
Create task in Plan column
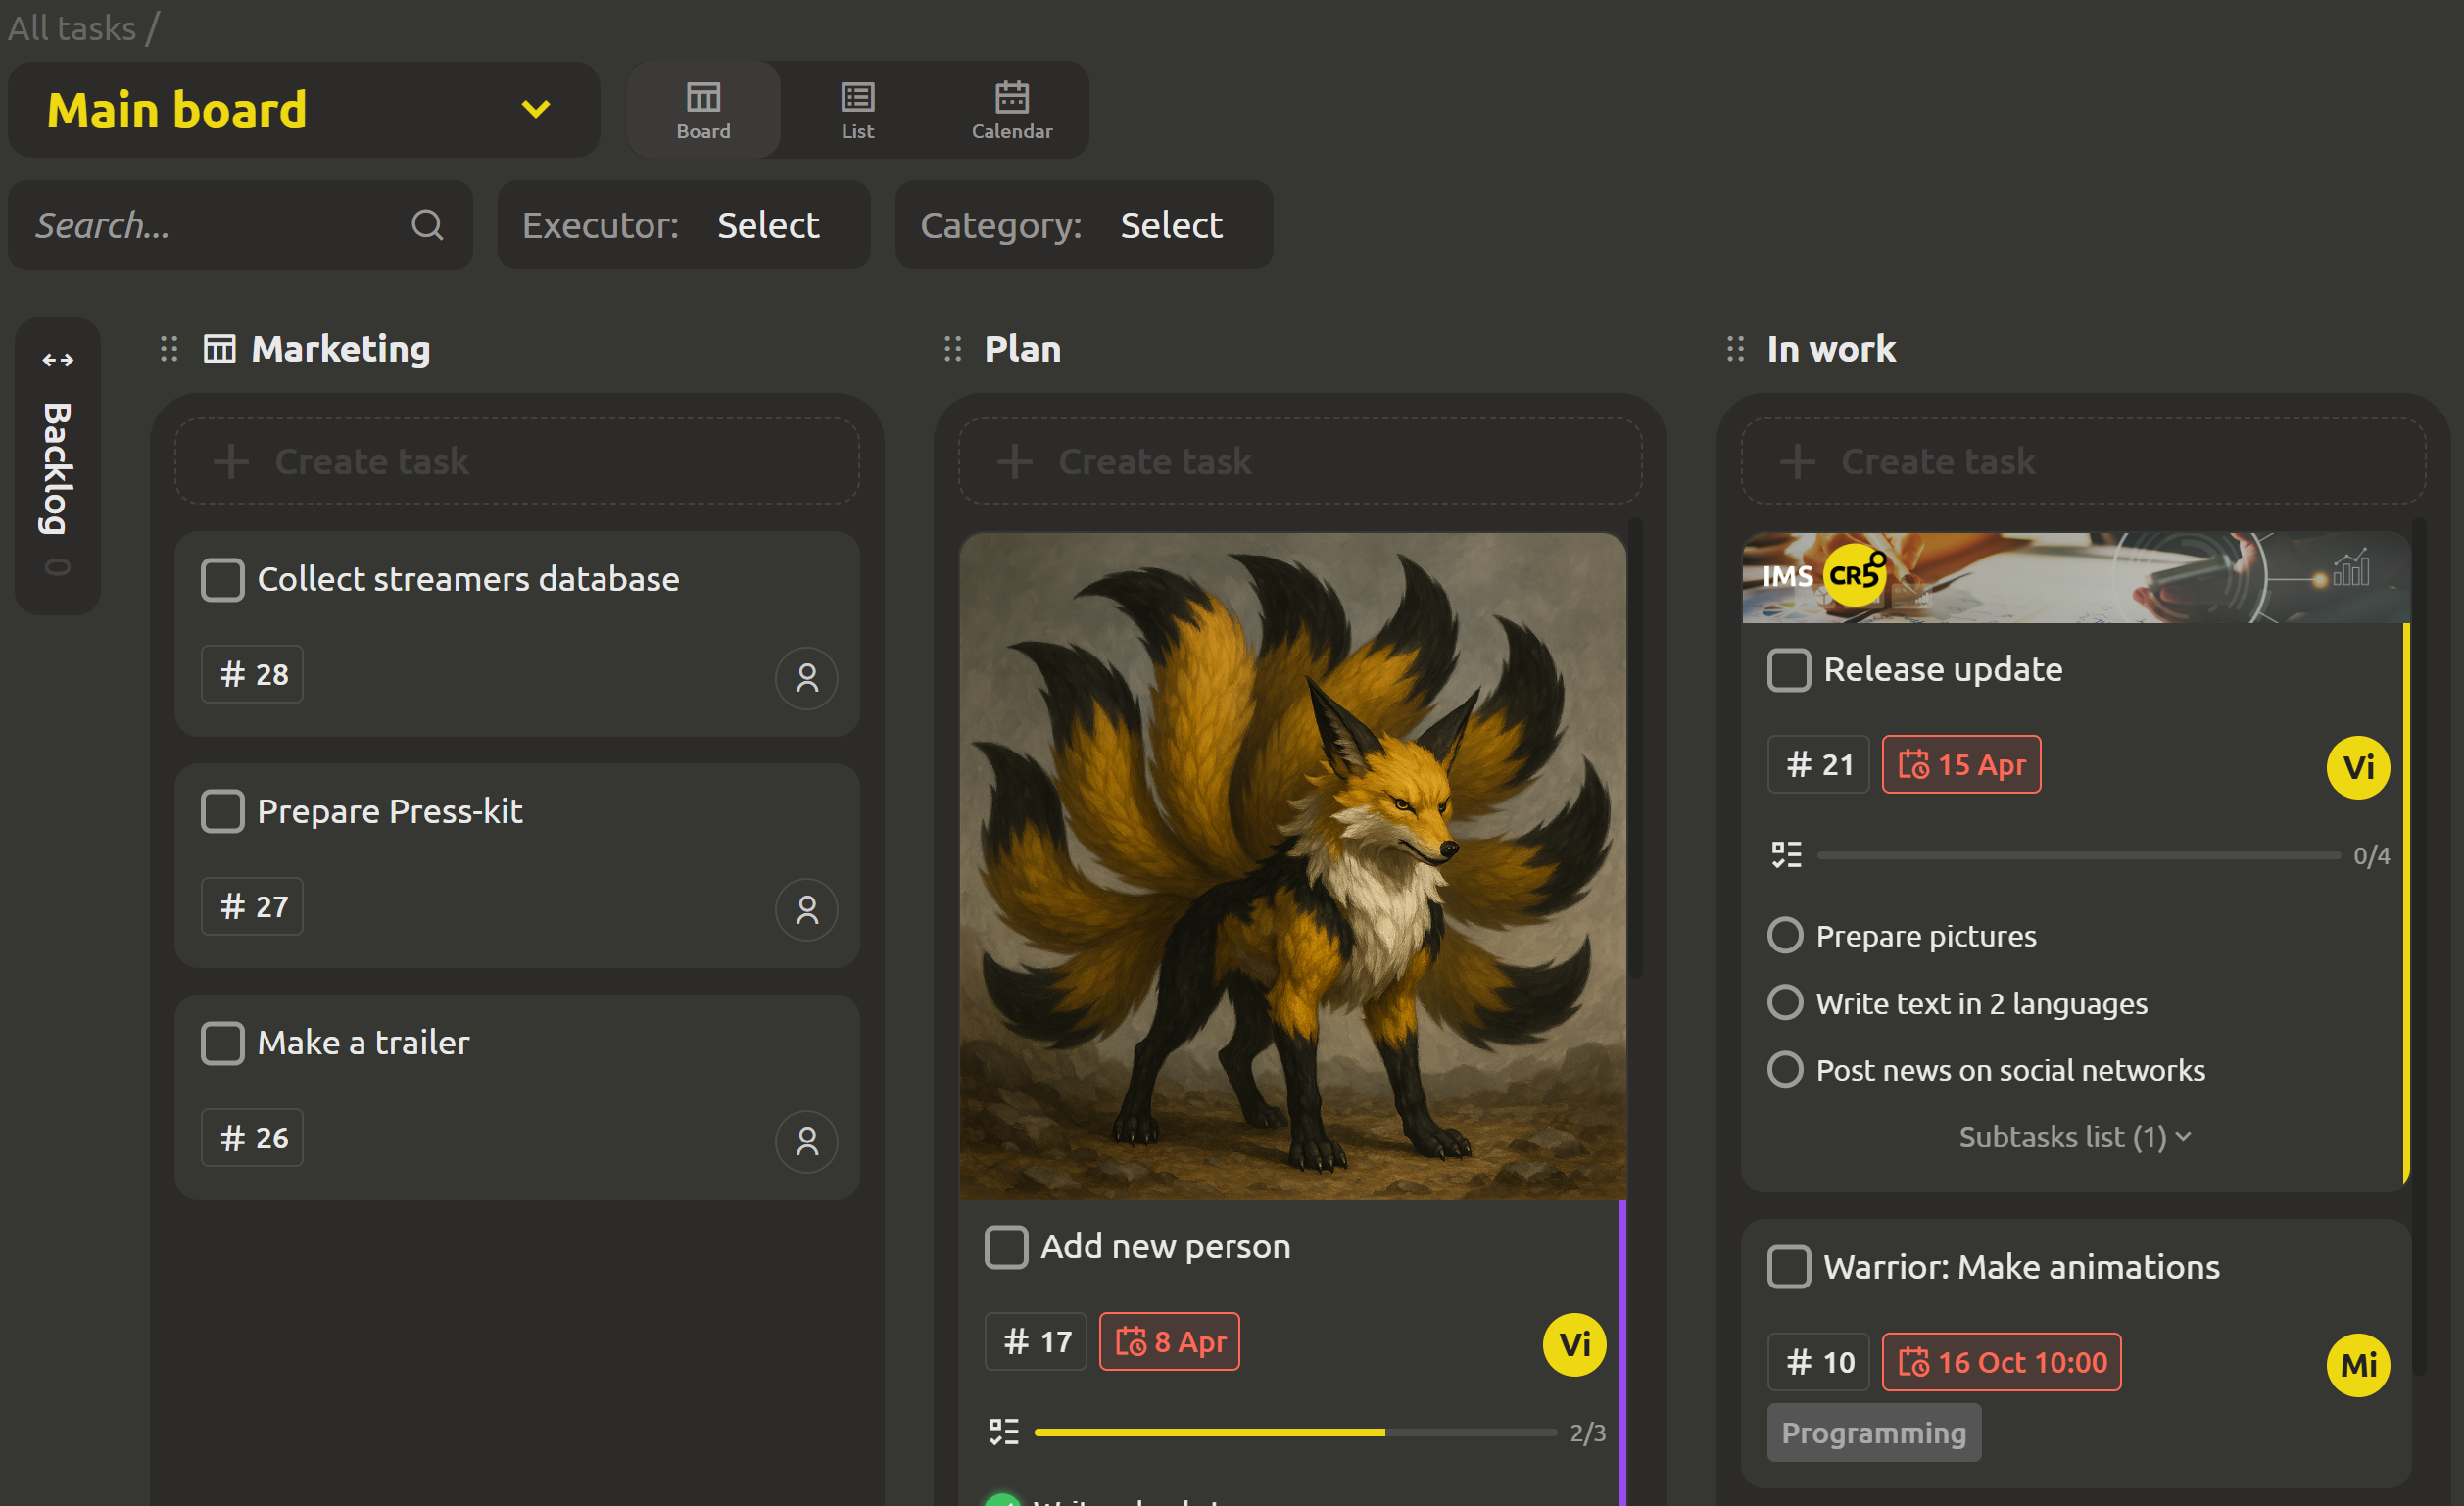[1300, 461]
